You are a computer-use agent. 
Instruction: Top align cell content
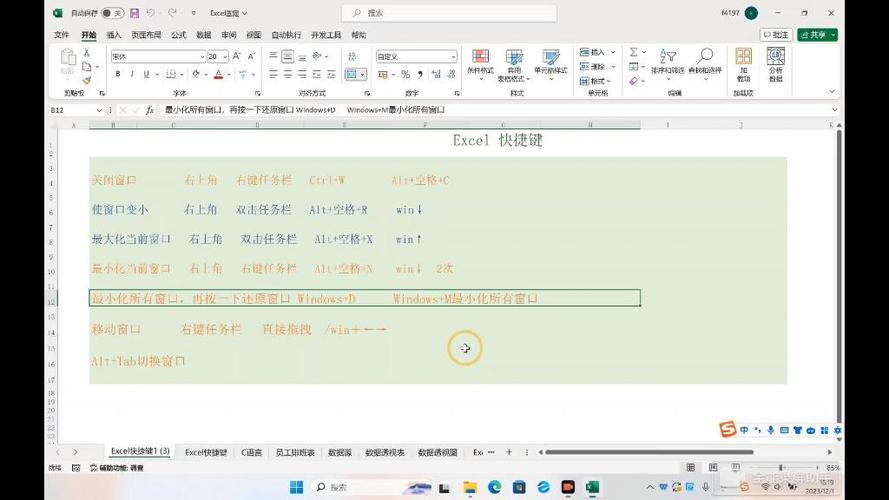tap(273, 56)
